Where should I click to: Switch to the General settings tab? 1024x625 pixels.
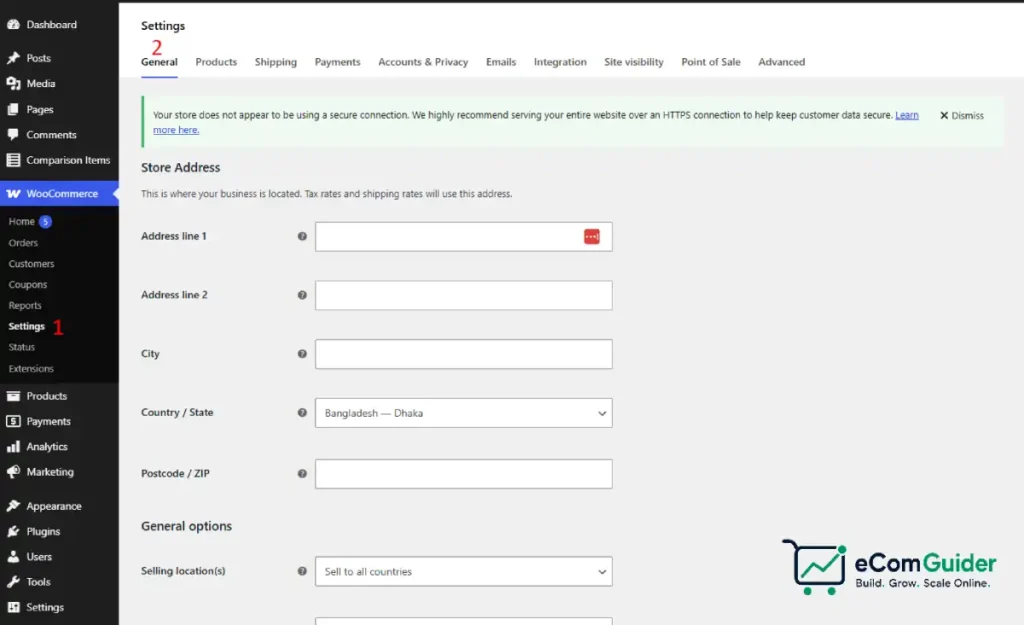159,62
